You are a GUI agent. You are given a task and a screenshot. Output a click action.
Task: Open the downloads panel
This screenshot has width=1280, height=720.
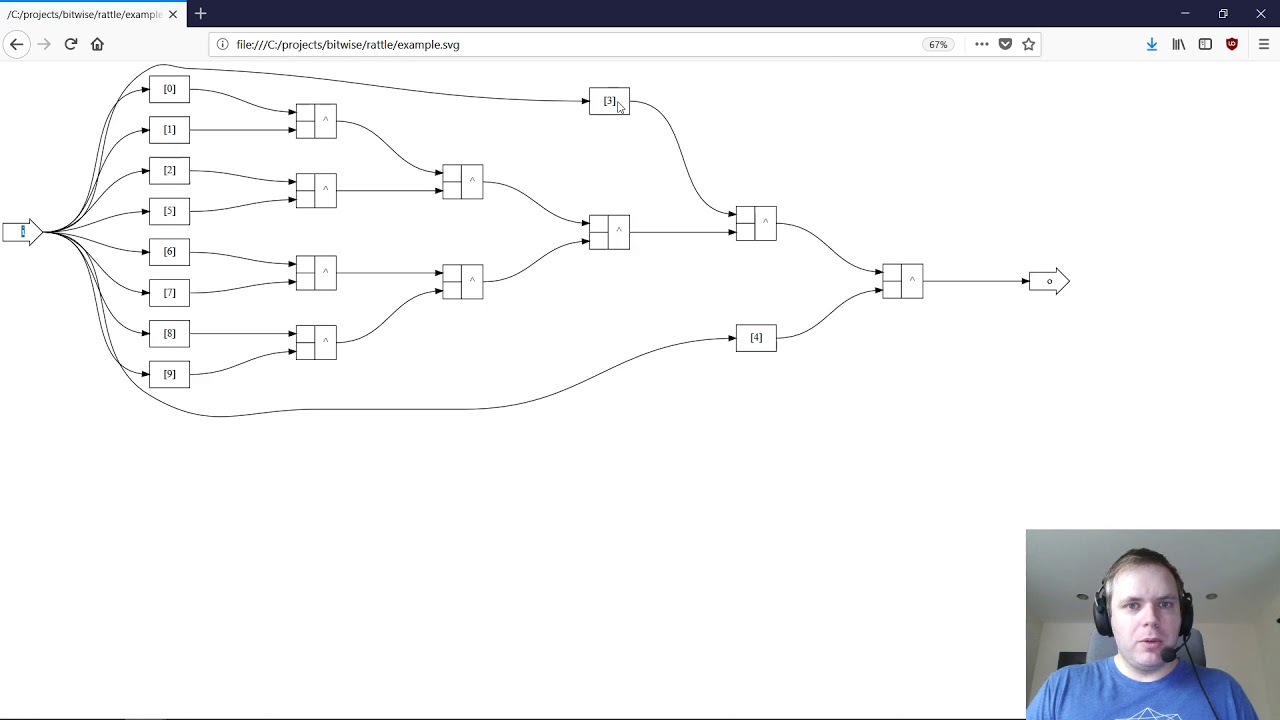pyautogui.click(x=1152, y=44)
